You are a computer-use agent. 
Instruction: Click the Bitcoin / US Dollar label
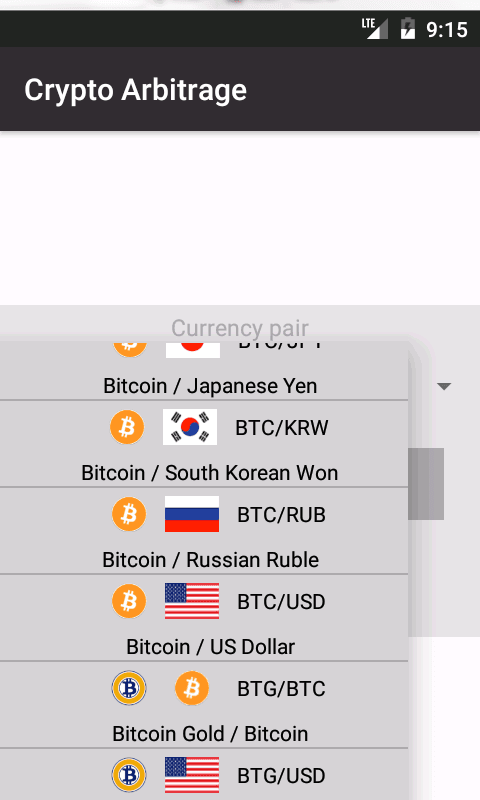[x=210, y=647]
